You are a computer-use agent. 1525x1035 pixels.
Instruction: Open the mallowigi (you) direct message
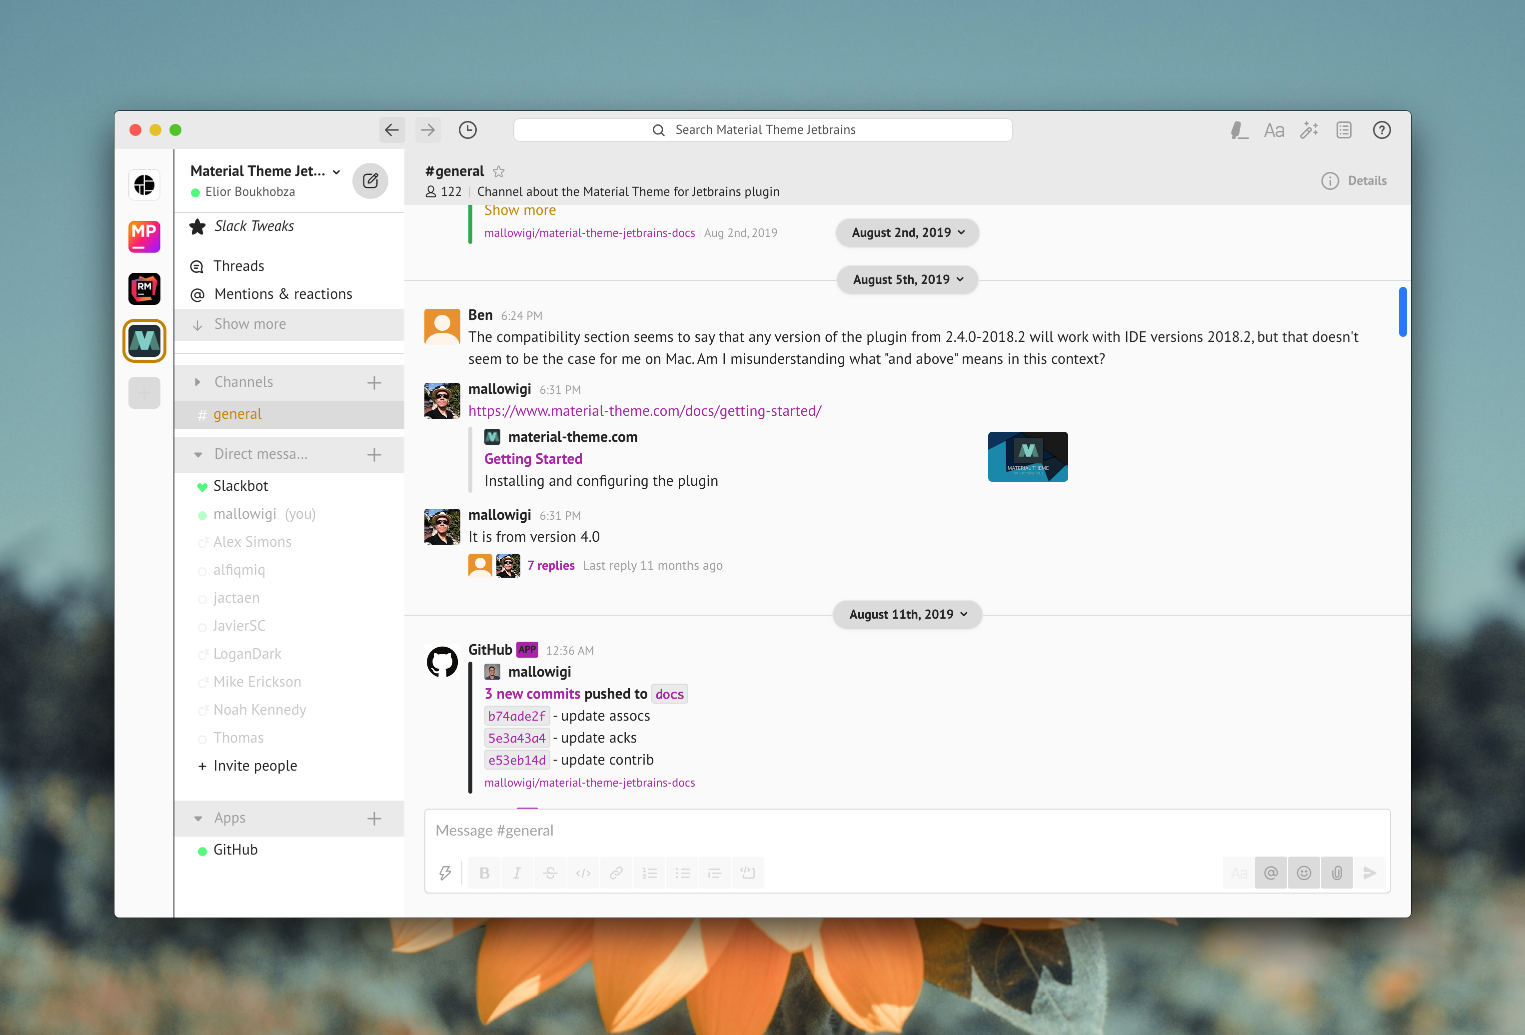(289, 514)
